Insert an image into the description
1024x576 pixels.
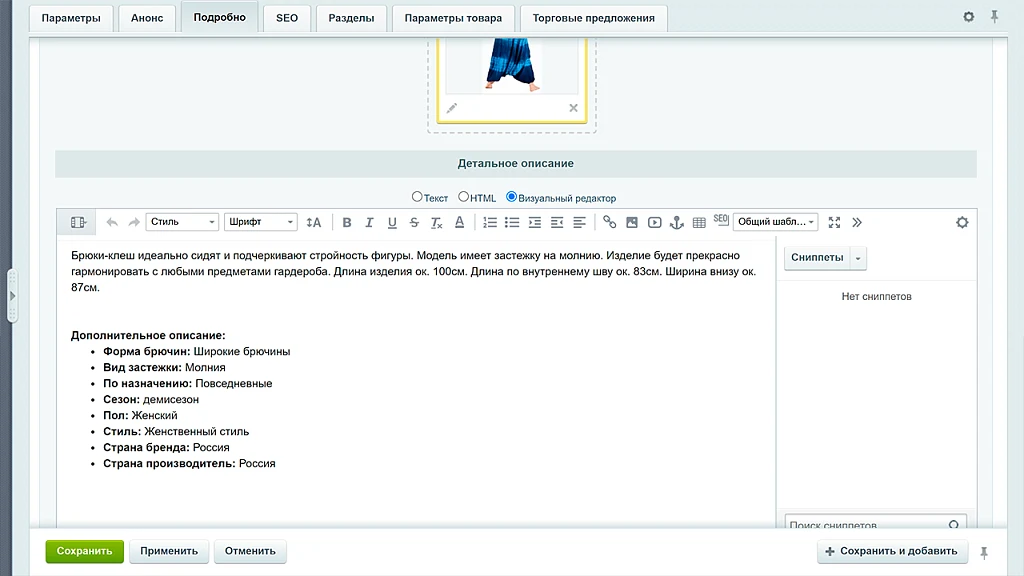632,223
